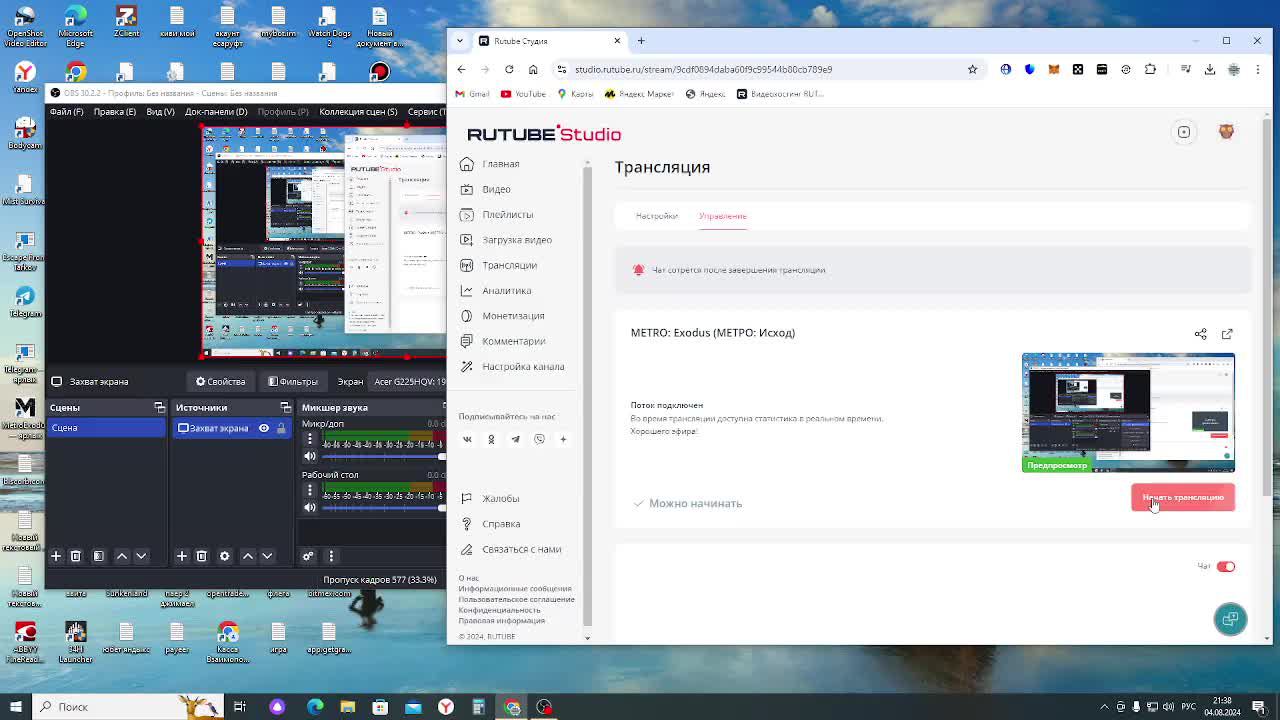1280x720 pixels.
Task: Open browser downloads icon
Action: pos(1209,69)
